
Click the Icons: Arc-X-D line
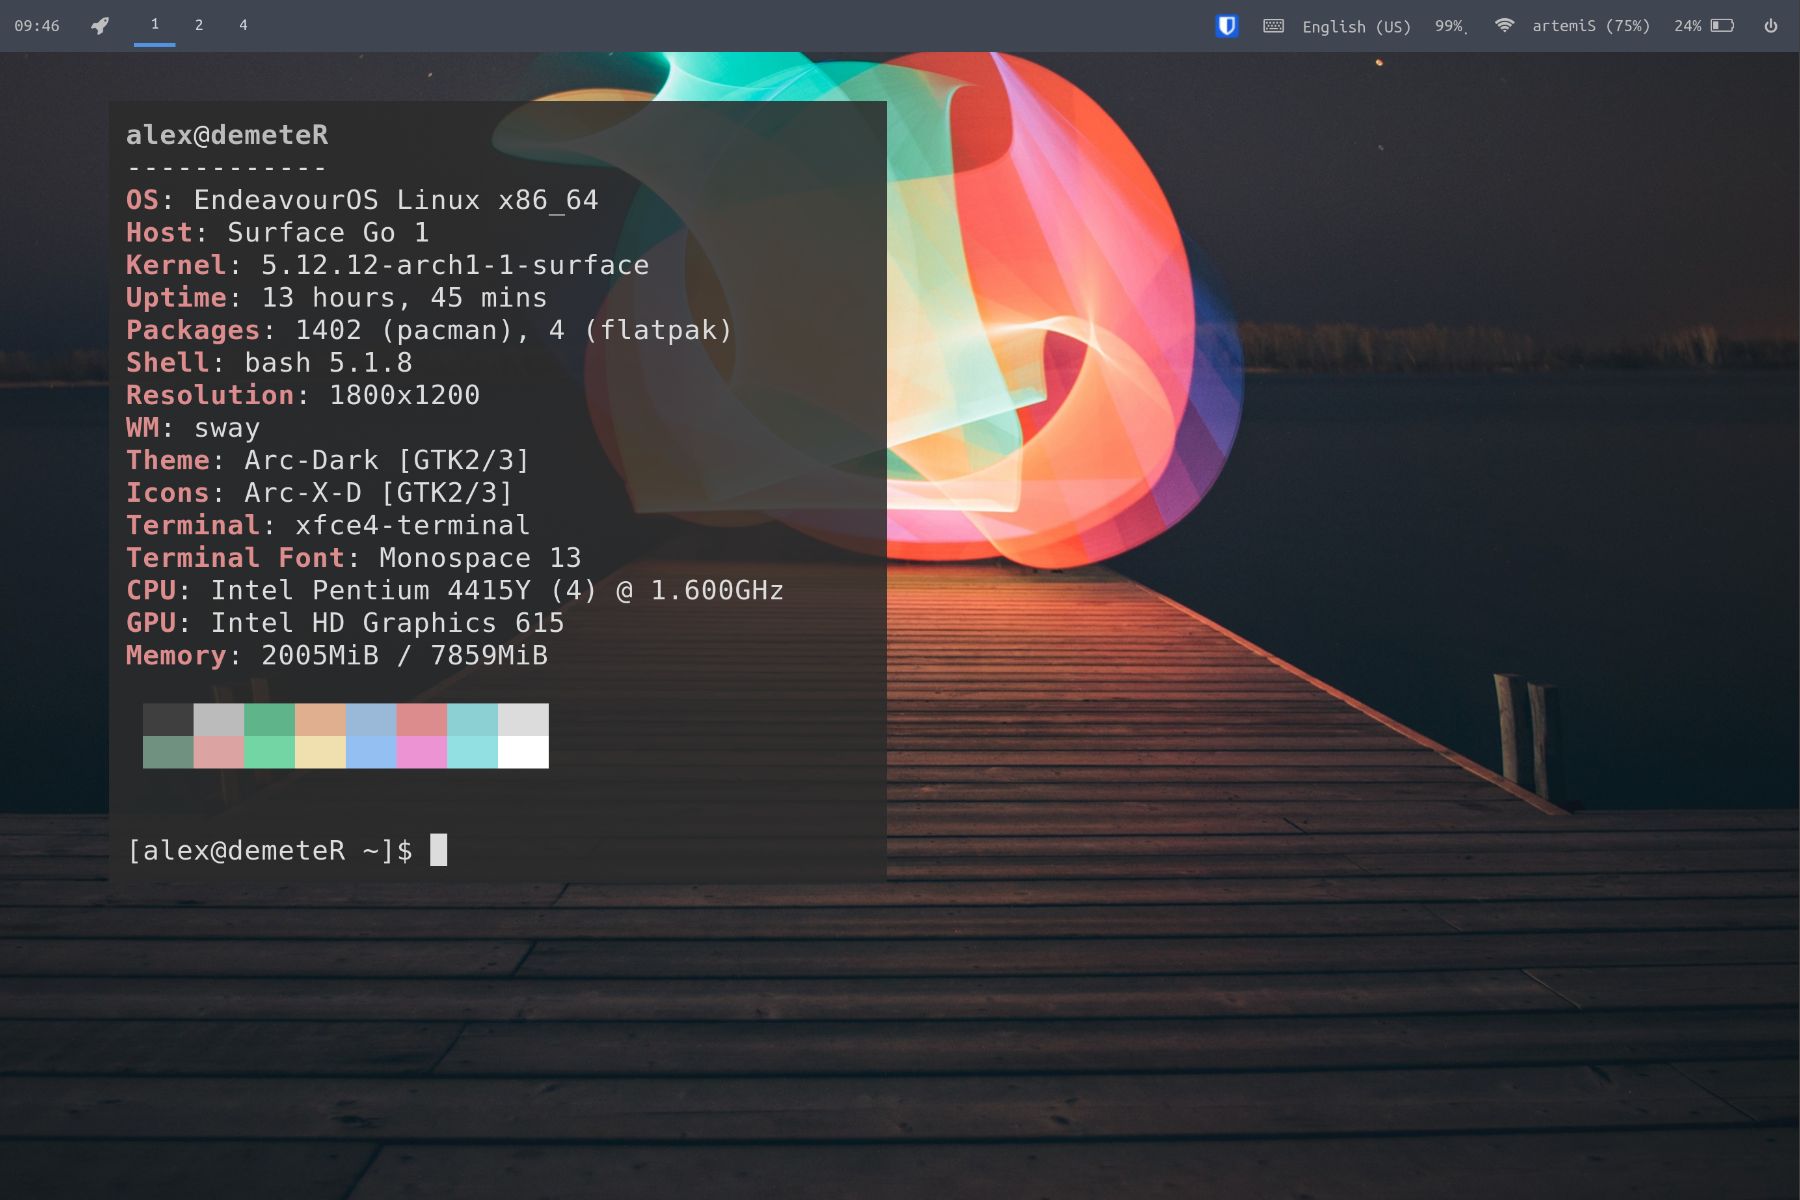[319, 493]
